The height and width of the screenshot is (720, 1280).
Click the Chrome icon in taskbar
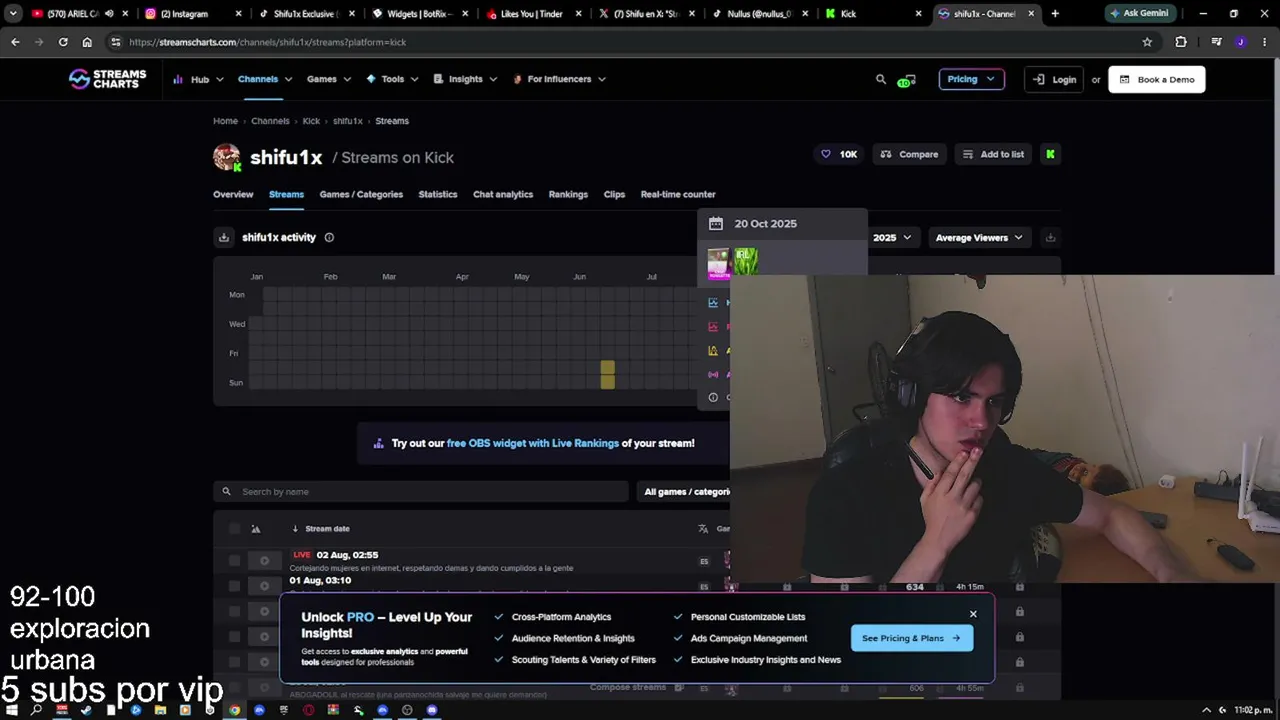click(x=234, y=710)
